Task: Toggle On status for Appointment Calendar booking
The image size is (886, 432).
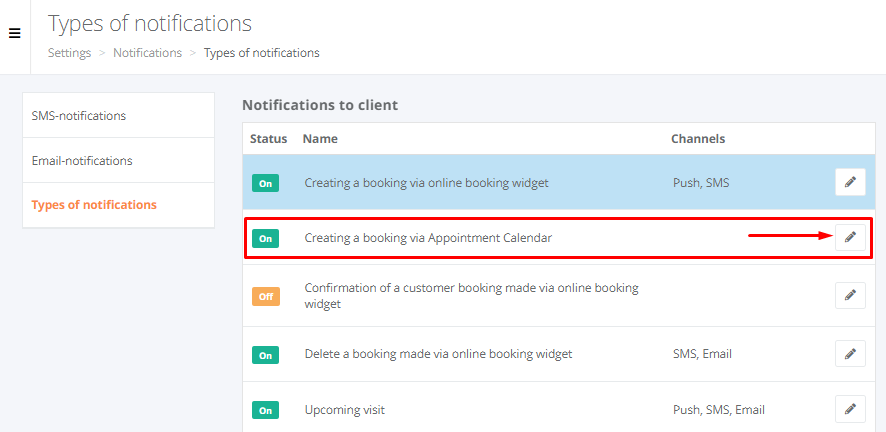Action: click(x=266, y=239)
